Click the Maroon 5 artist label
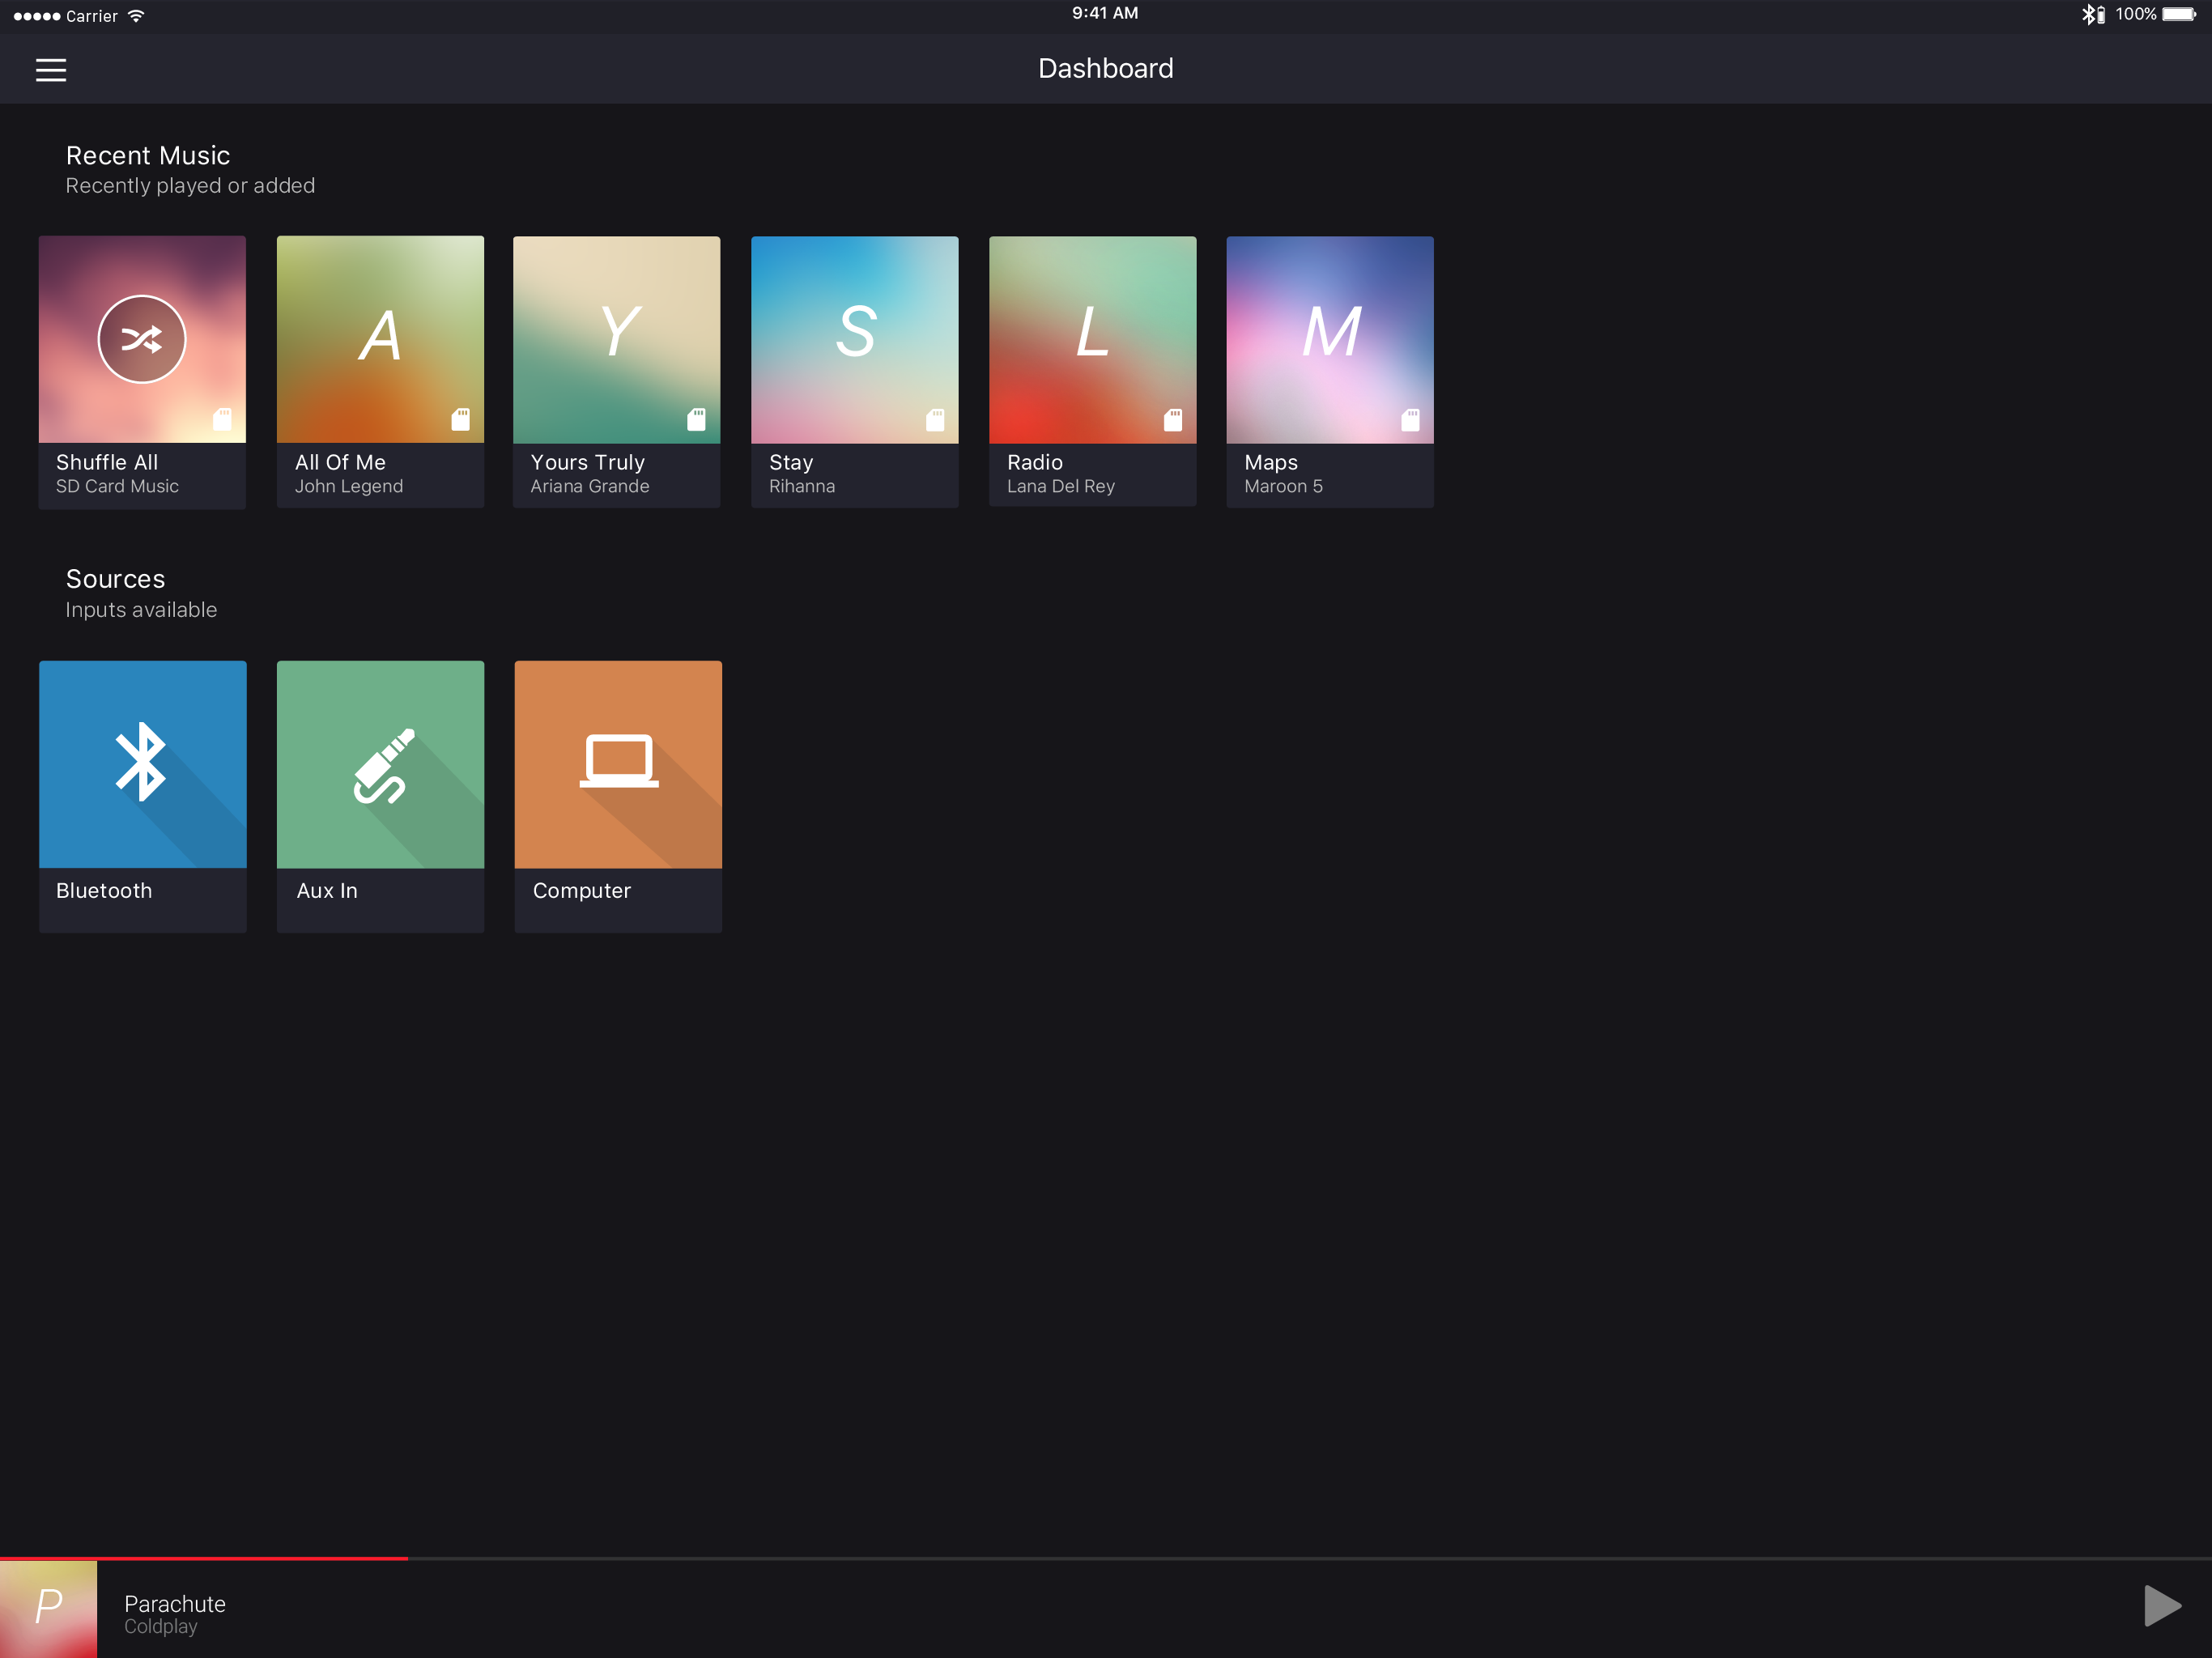This screenshot has height=1658, width=2212. tap(1283, 486)
